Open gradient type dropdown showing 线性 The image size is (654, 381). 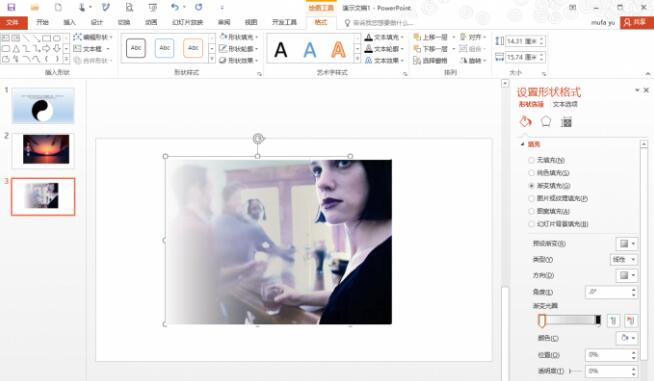click(624, 260)
